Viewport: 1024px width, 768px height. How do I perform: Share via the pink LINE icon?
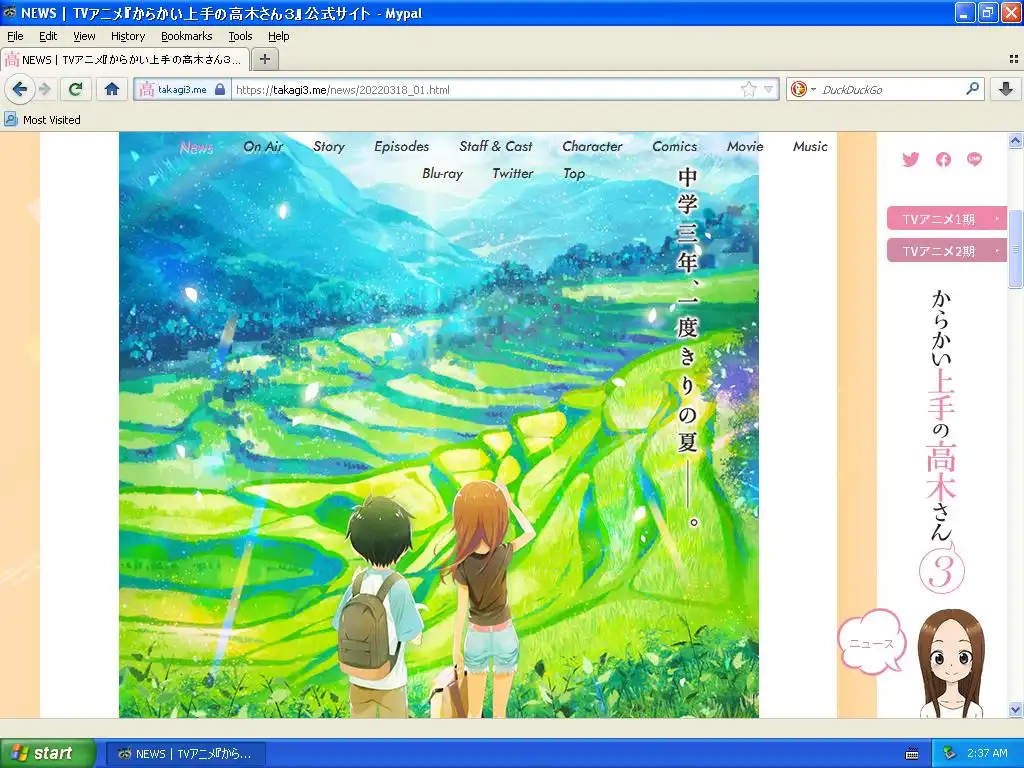tap(974, 159)
